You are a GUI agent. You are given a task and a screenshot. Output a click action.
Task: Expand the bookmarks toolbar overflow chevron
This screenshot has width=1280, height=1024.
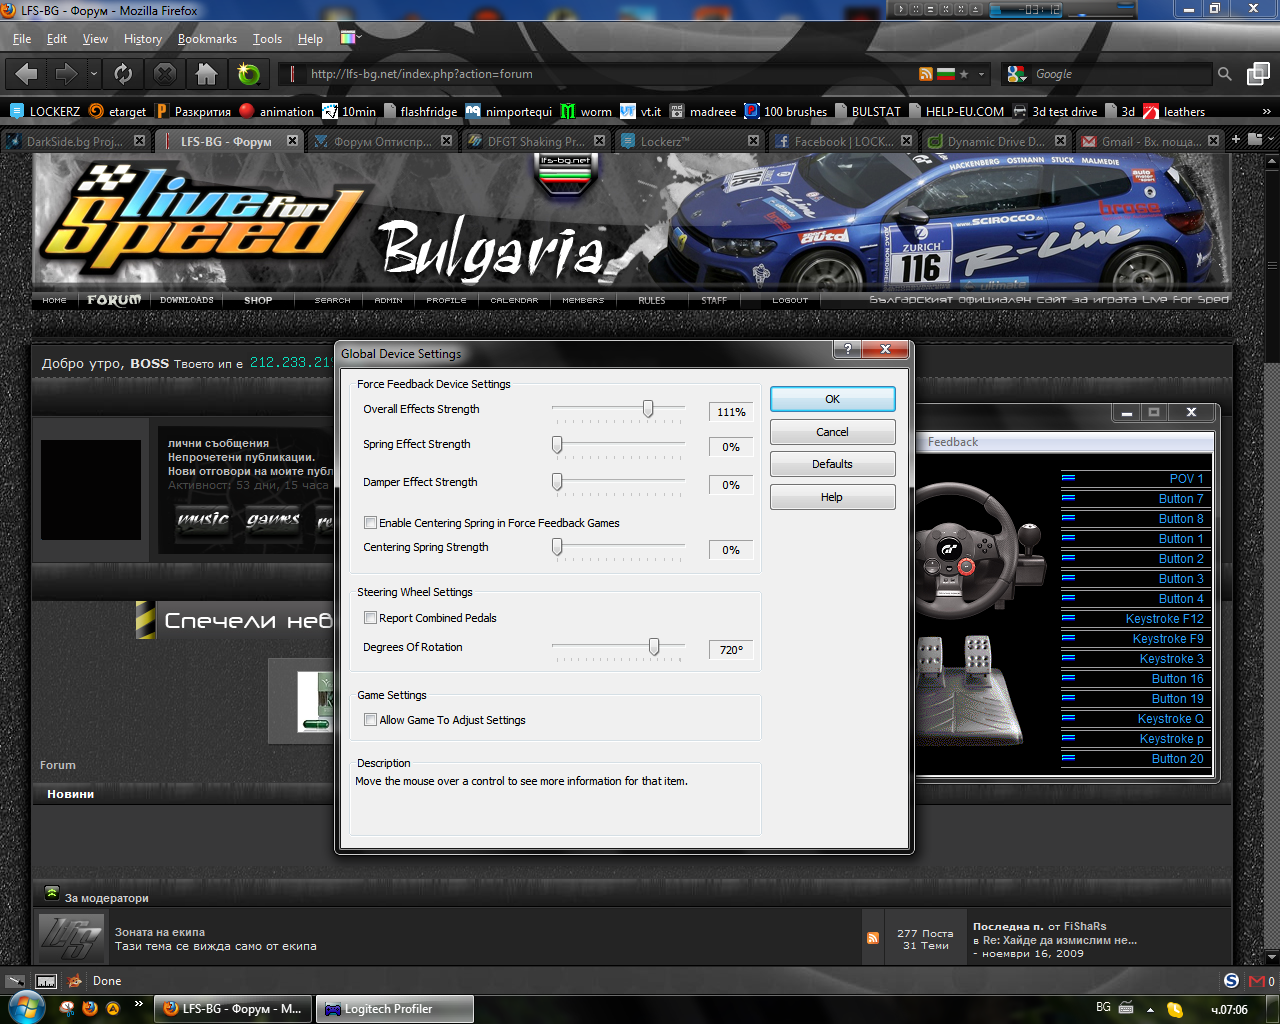coord(1267,111)
